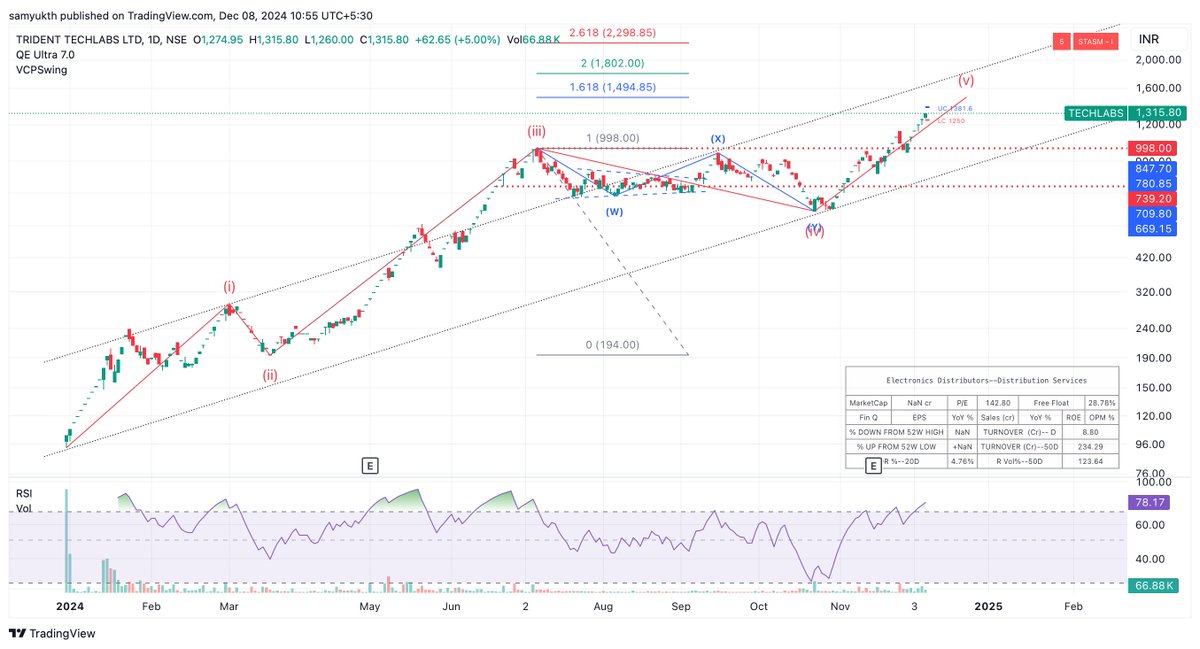Viewport: 1200px width, 649px height.
Task: Click the blue (X) wave label
Action: pyautogui.click(x=718, y=138)
